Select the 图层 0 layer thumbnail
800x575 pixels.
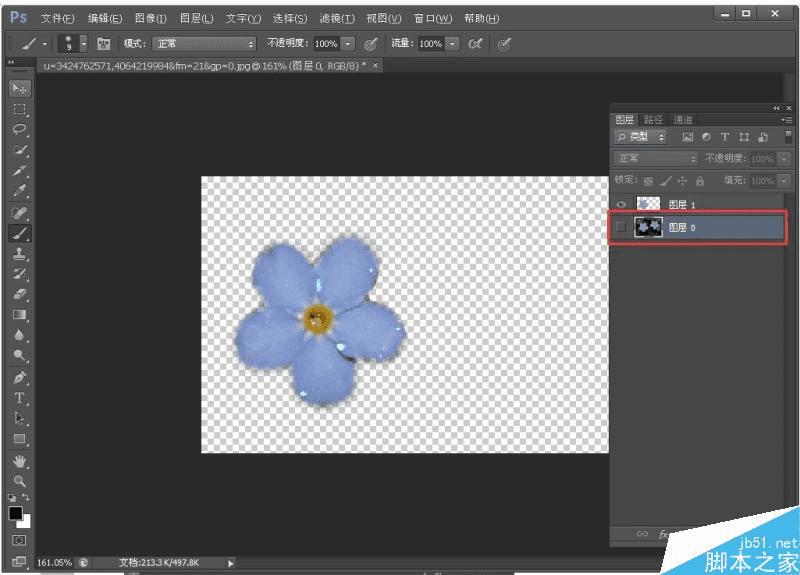(x=648, y=228)
